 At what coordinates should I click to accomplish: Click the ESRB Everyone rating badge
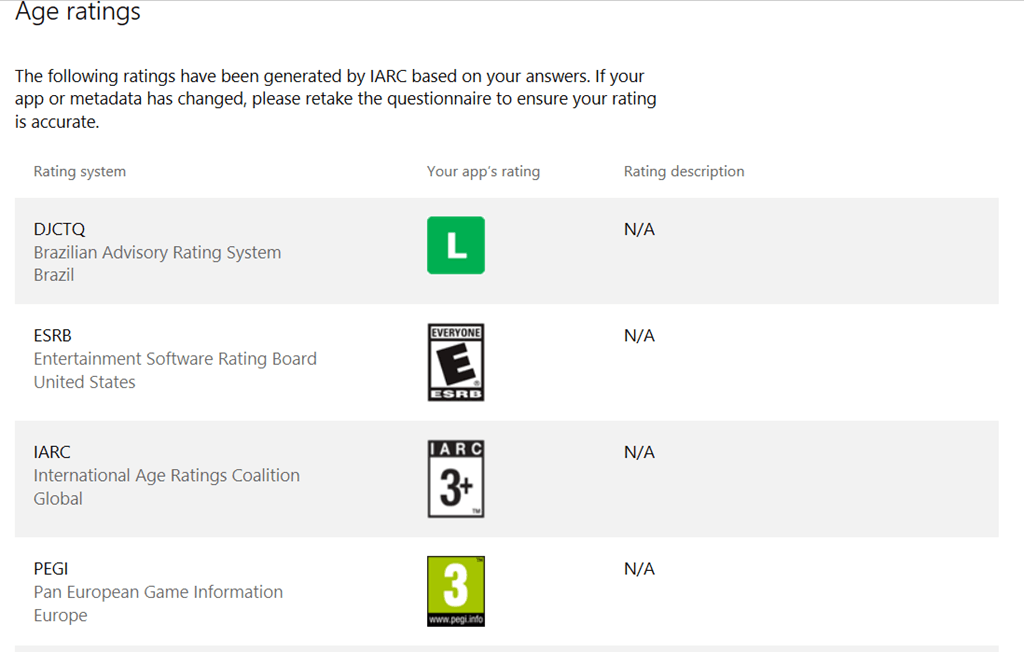[x=455, y=362]
